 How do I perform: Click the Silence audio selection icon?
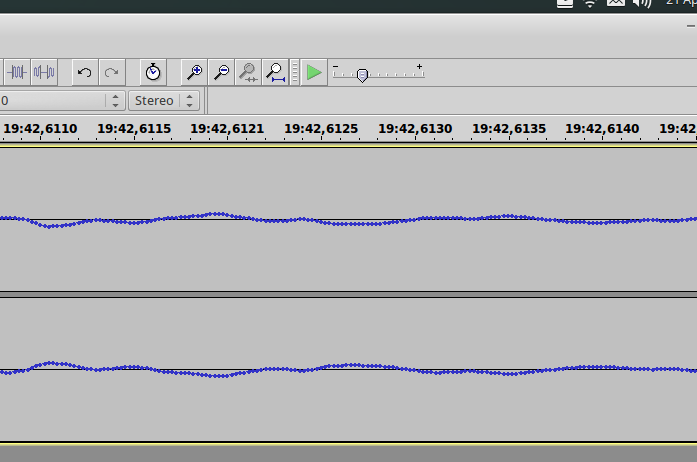pyautogui.click(x=44, y=72)
